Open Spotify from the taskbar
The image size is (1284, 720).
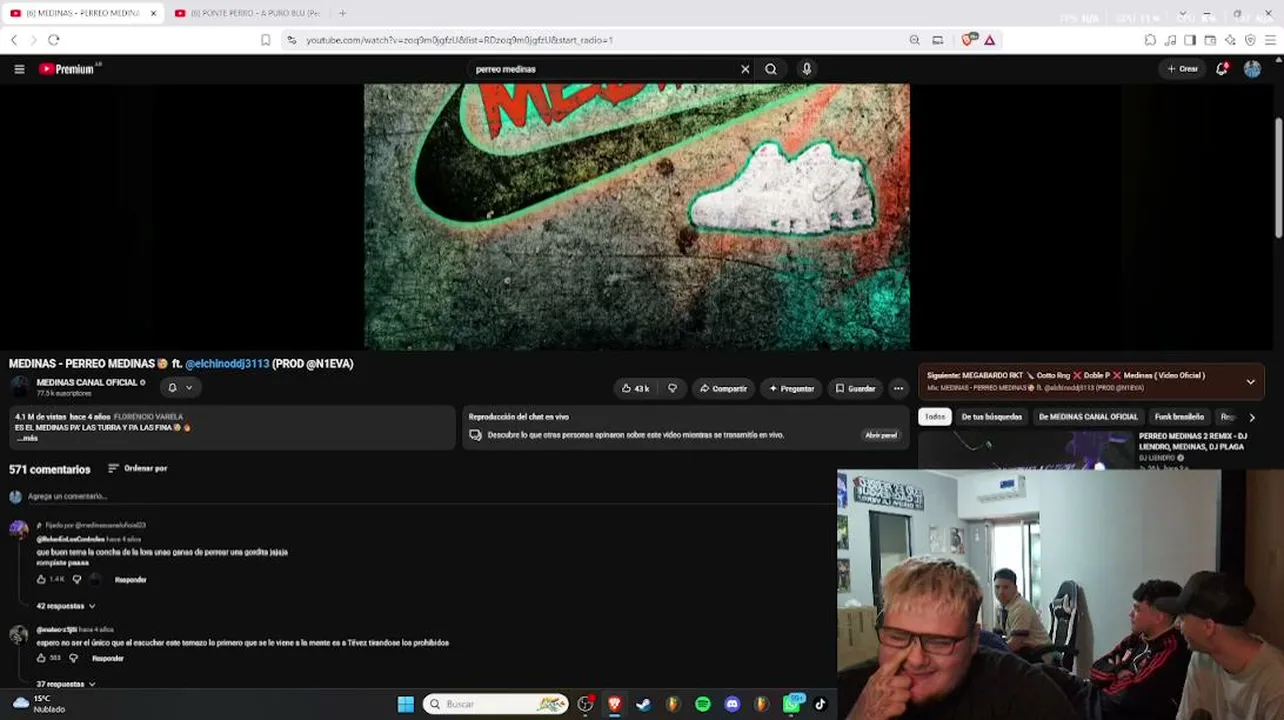point(703,704)
